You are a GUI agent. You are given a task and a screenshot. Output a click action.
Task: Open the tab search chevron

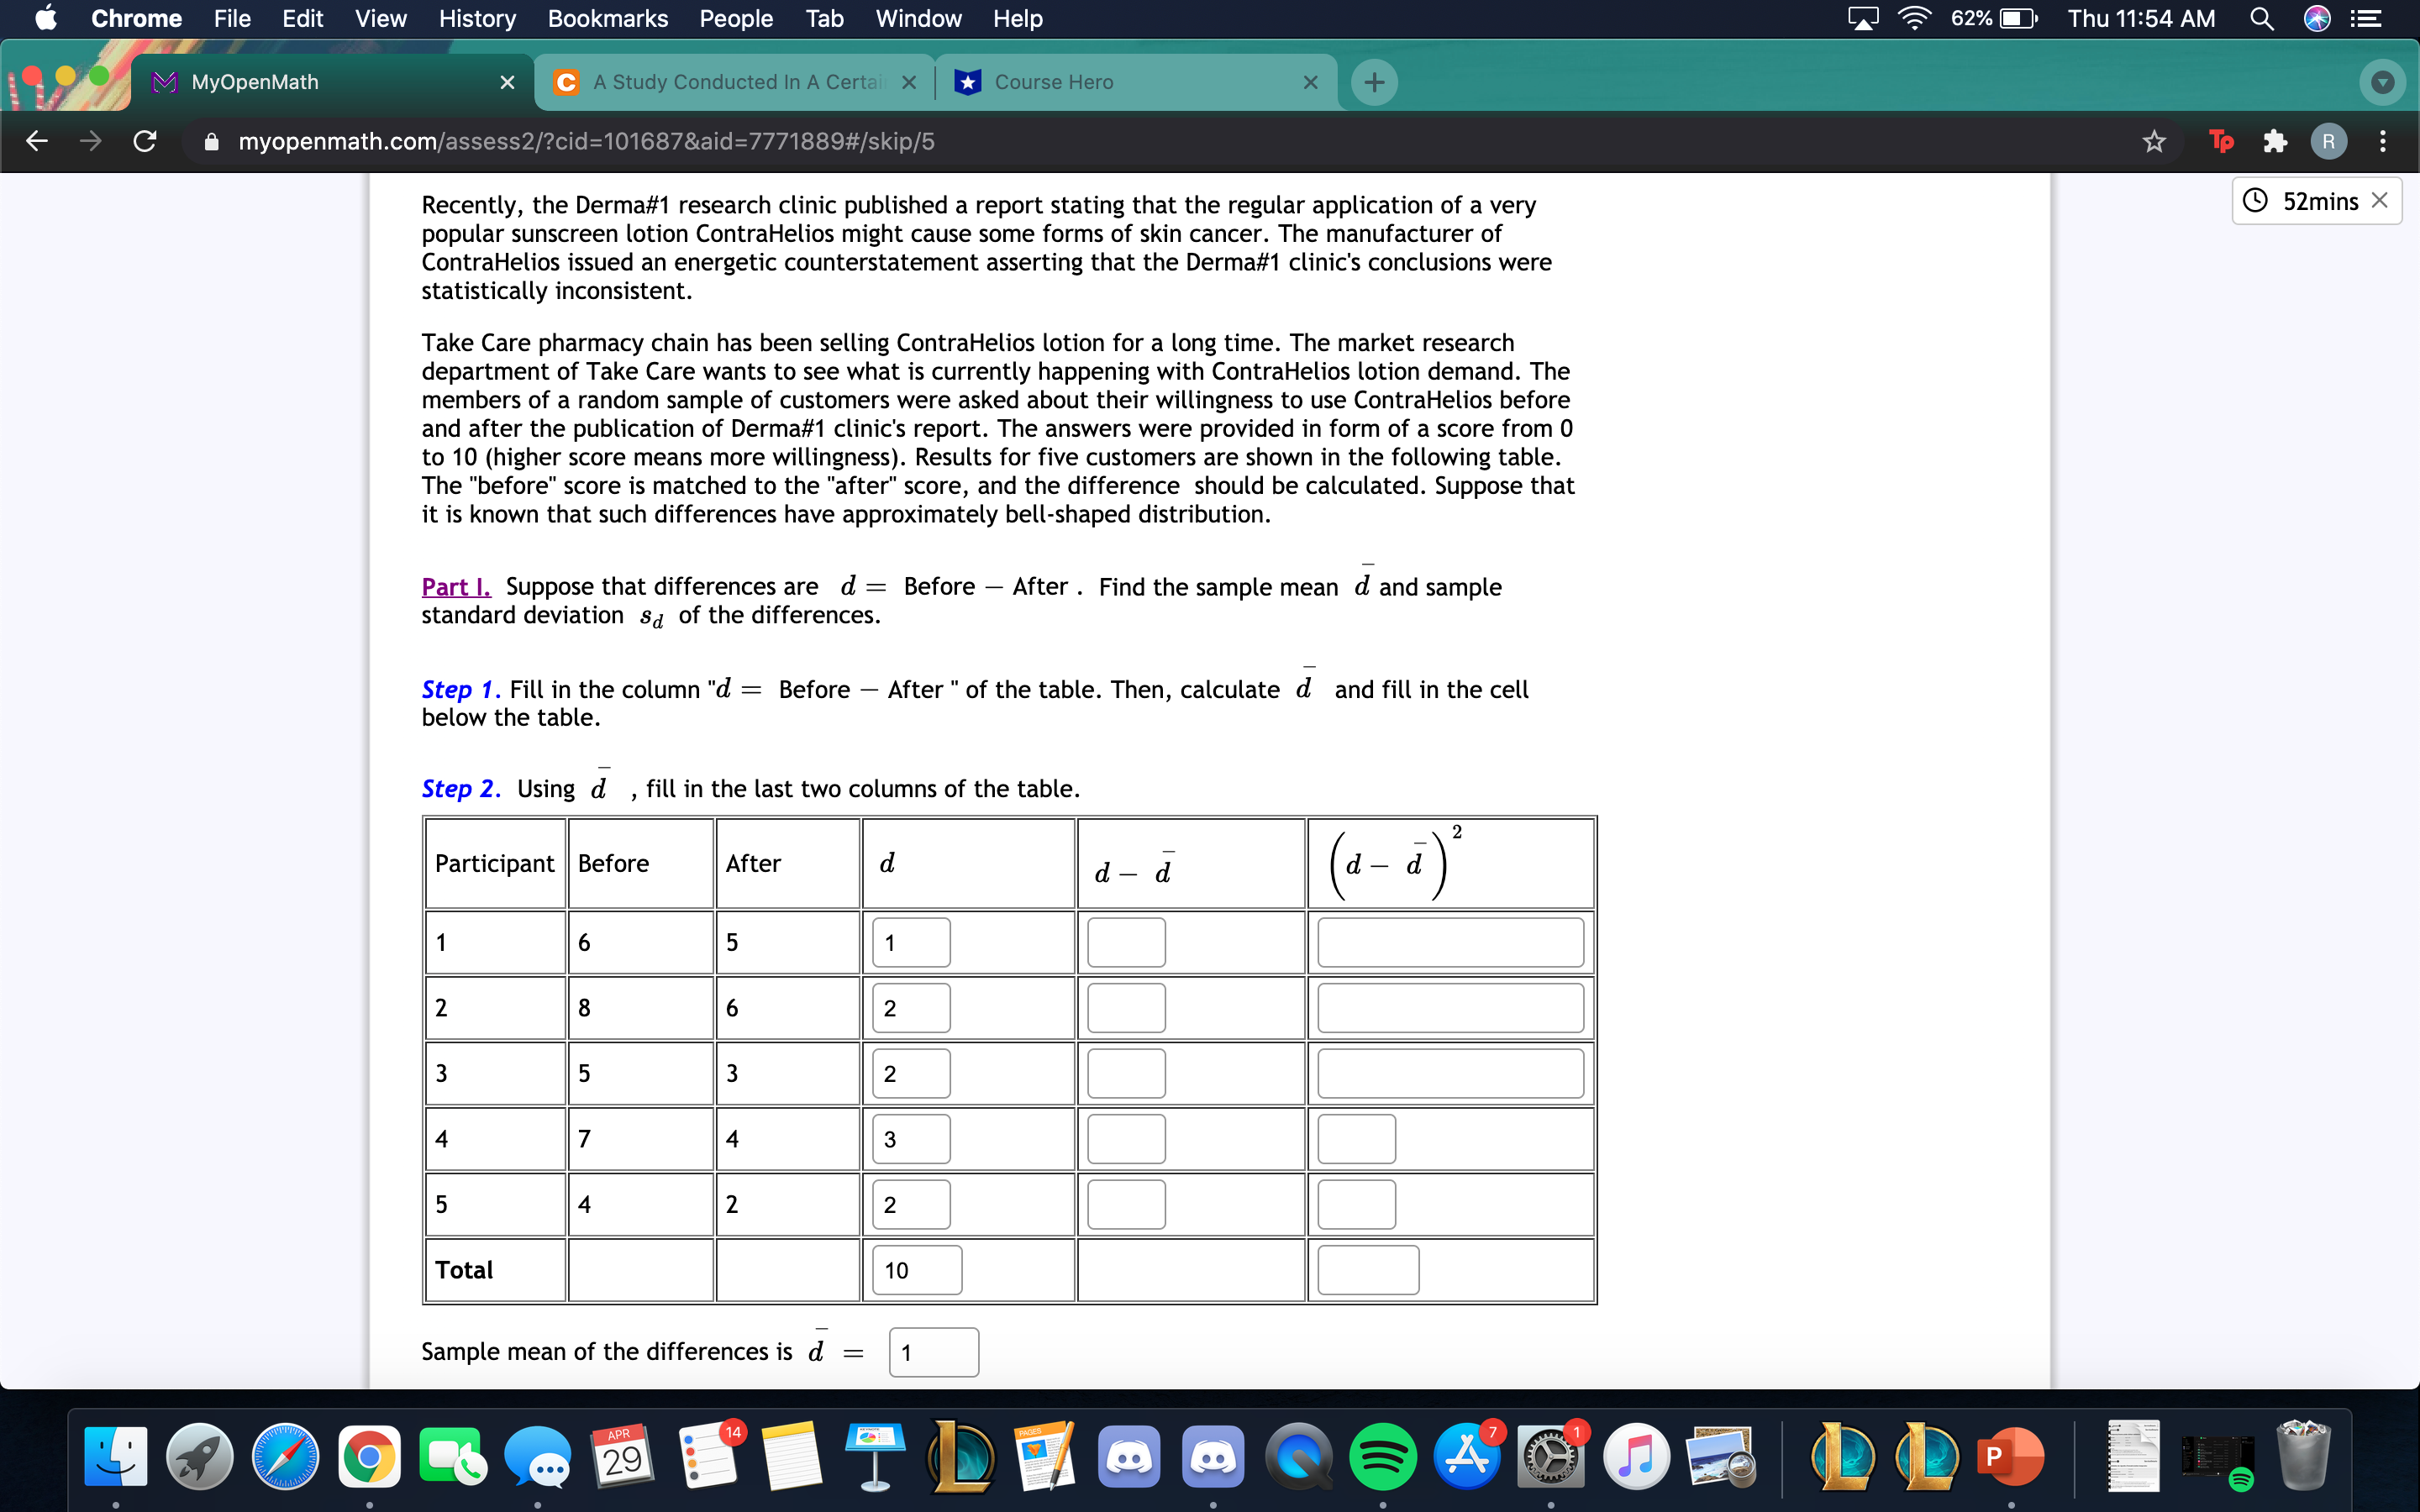coord(2383,82)
